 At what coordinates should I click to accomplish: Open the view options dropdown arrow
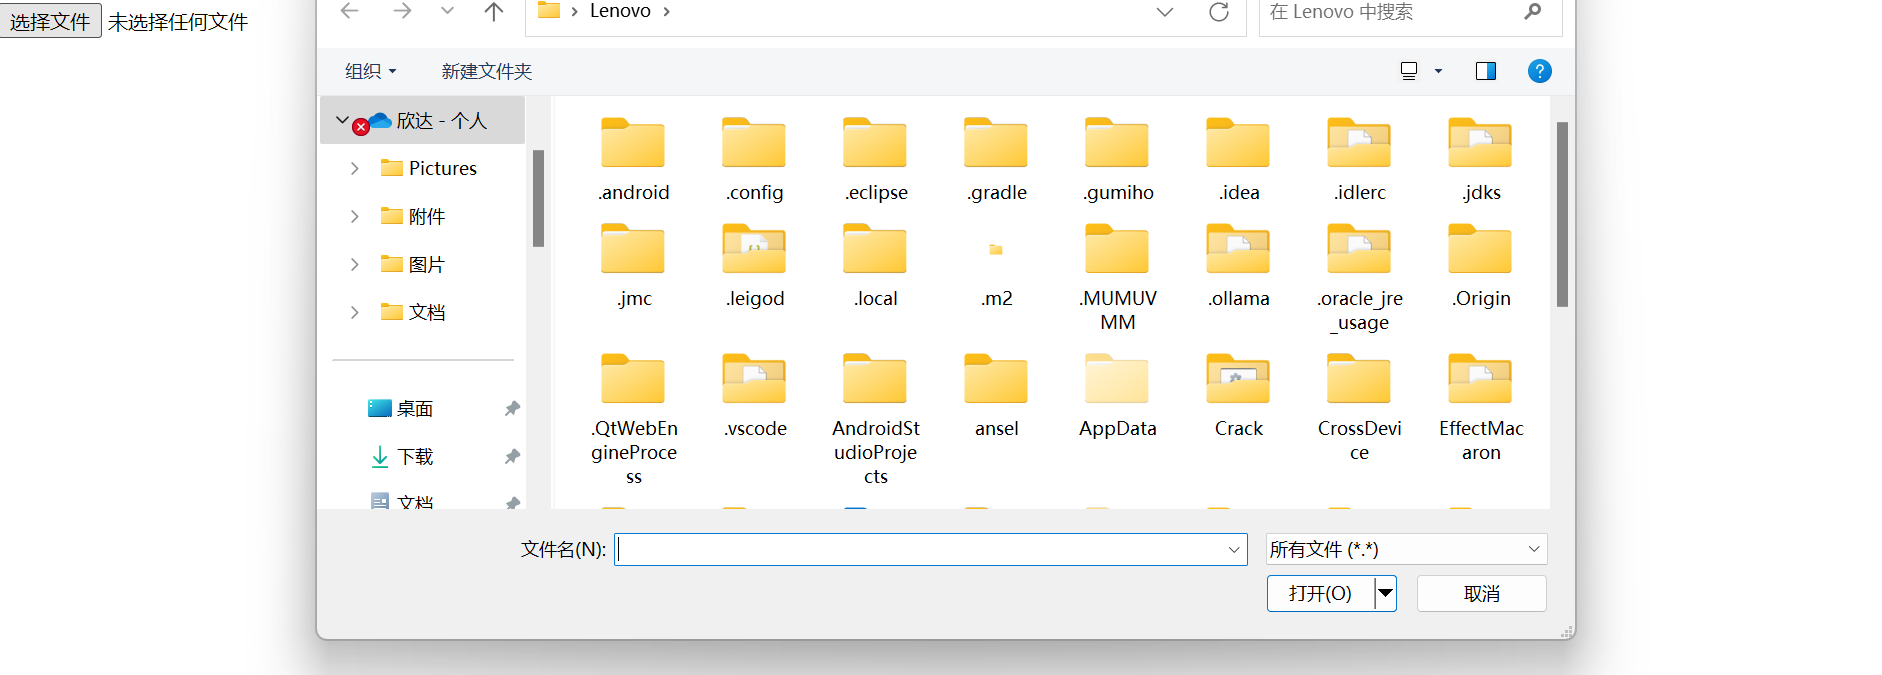tap(1438, 71)
